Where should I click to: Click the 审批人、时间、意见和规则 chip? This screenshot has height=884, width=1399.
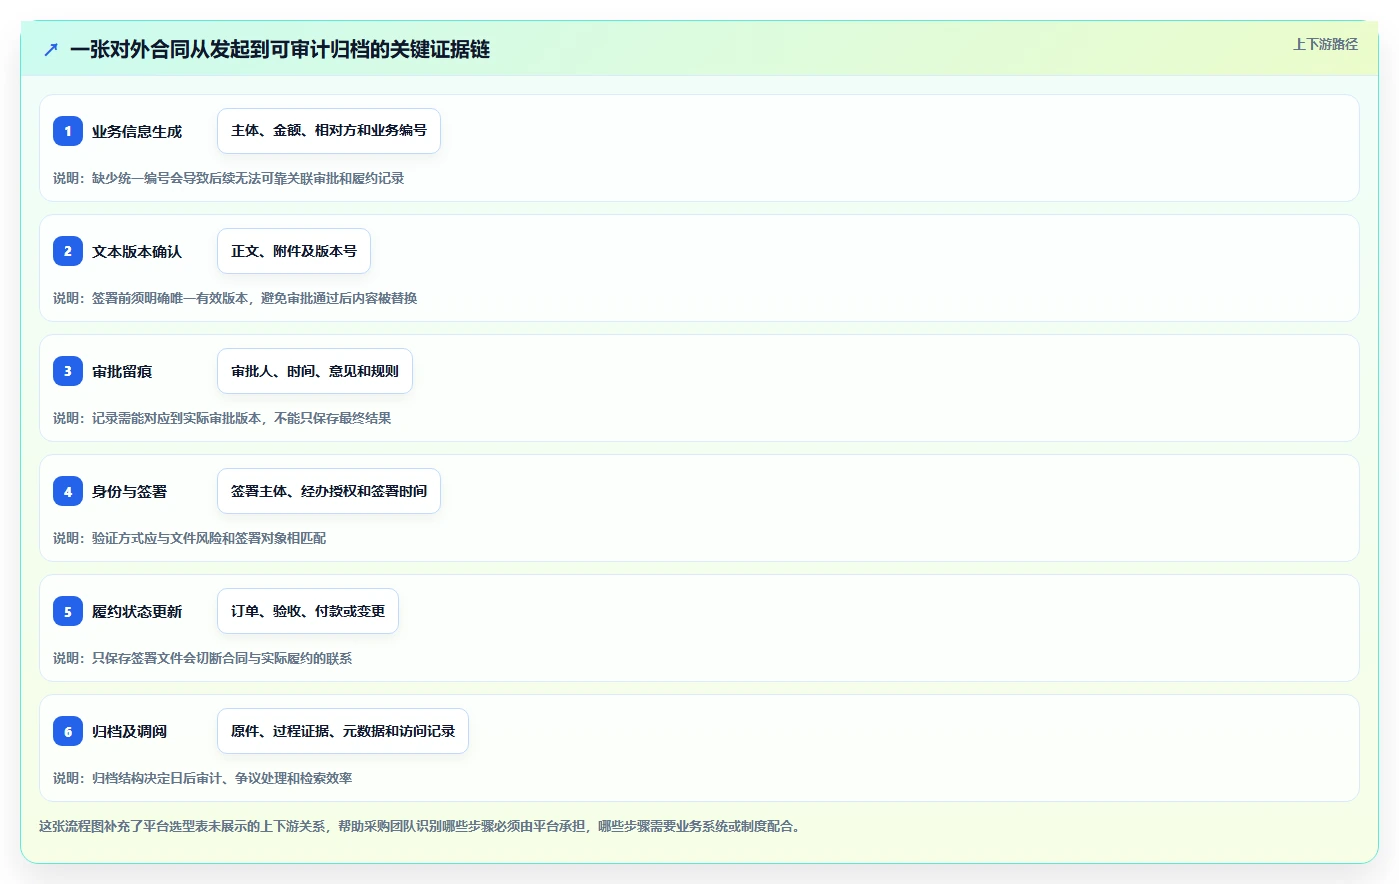(315, 371)
